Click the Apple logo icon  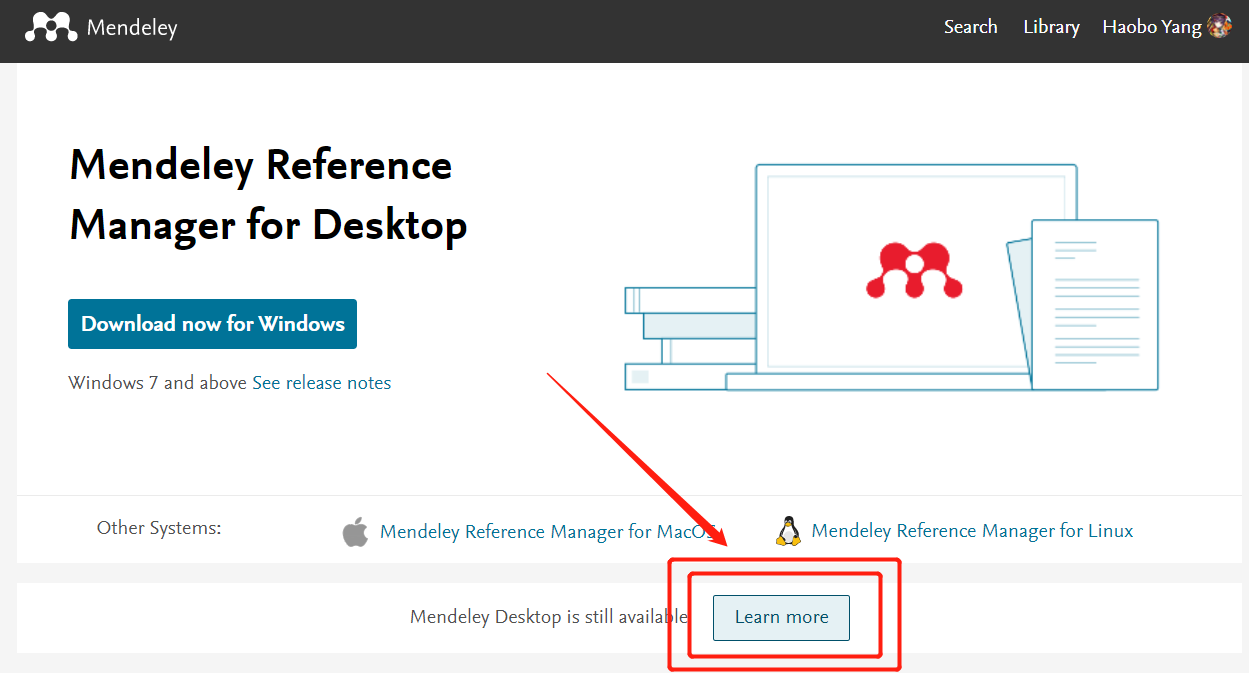(x=355, y=532)
